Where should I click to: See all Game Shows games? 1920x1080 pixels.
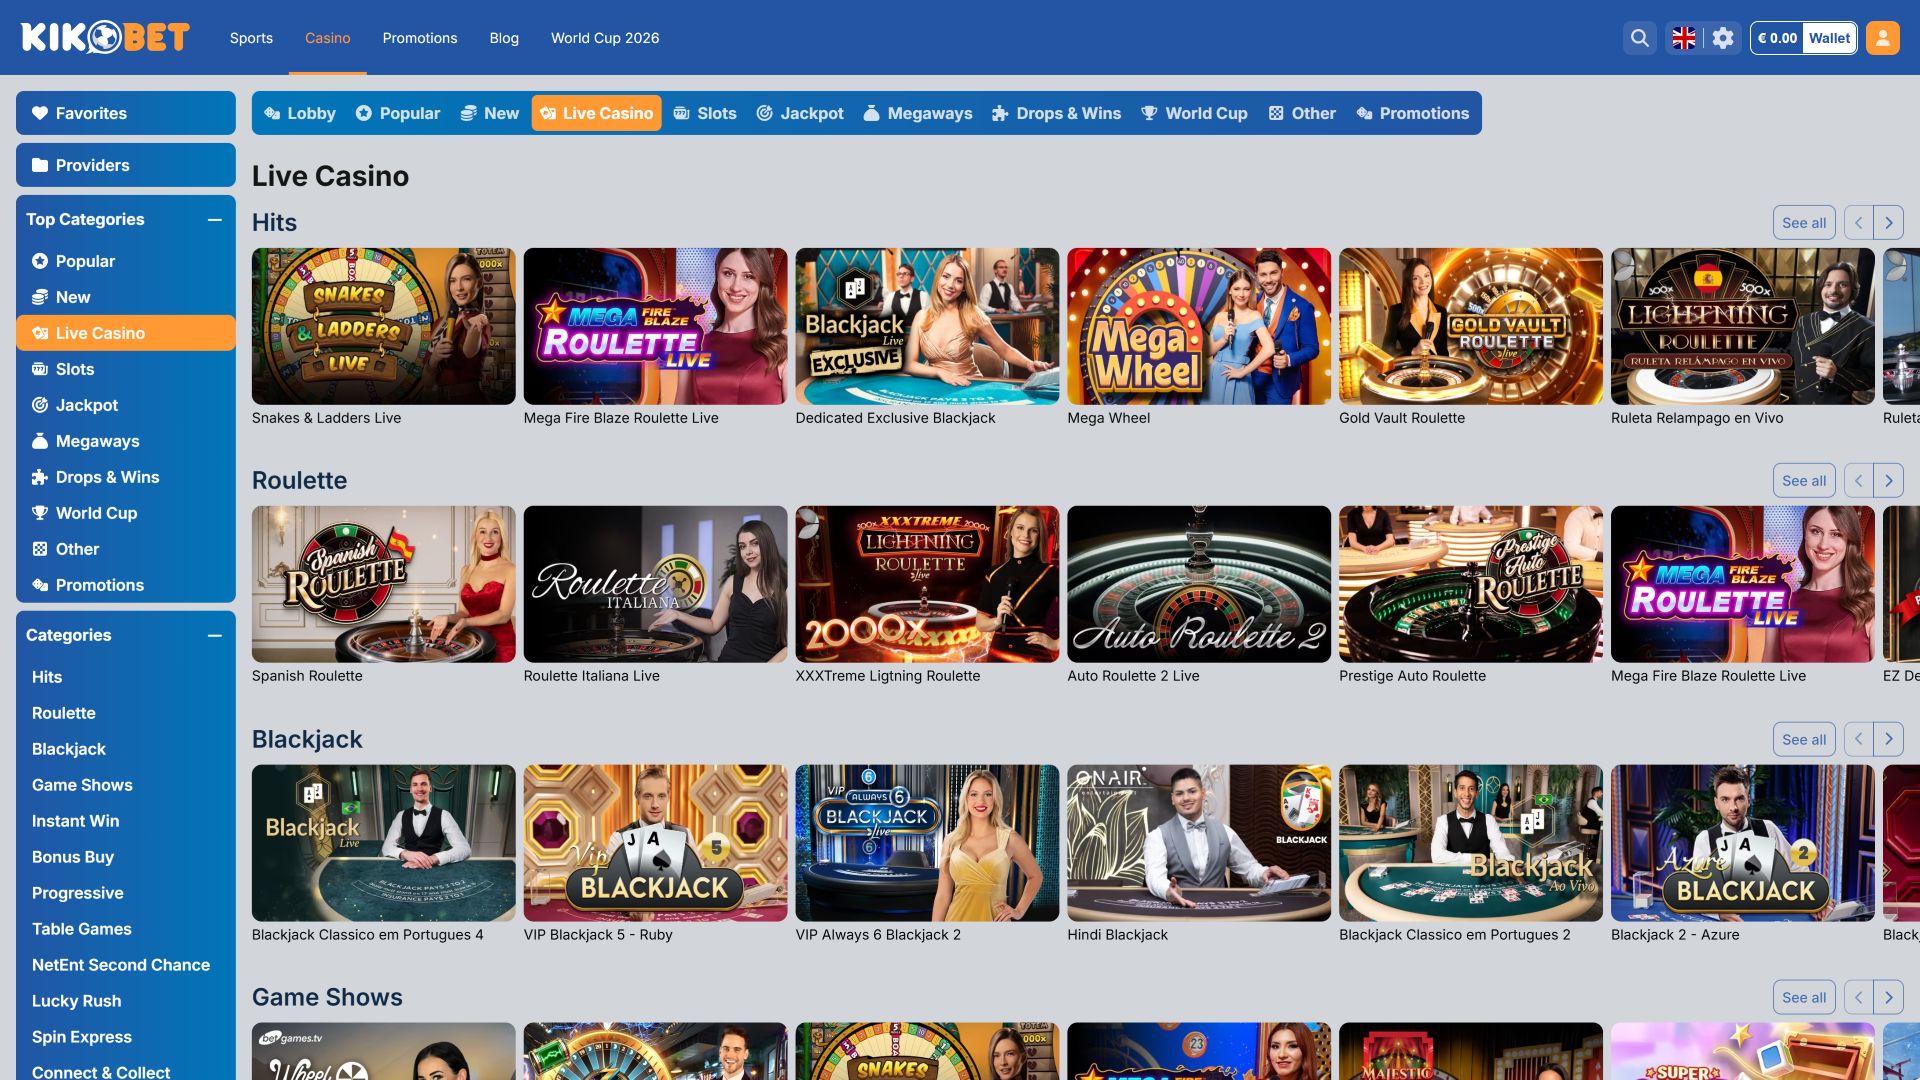coord(1804,997)
